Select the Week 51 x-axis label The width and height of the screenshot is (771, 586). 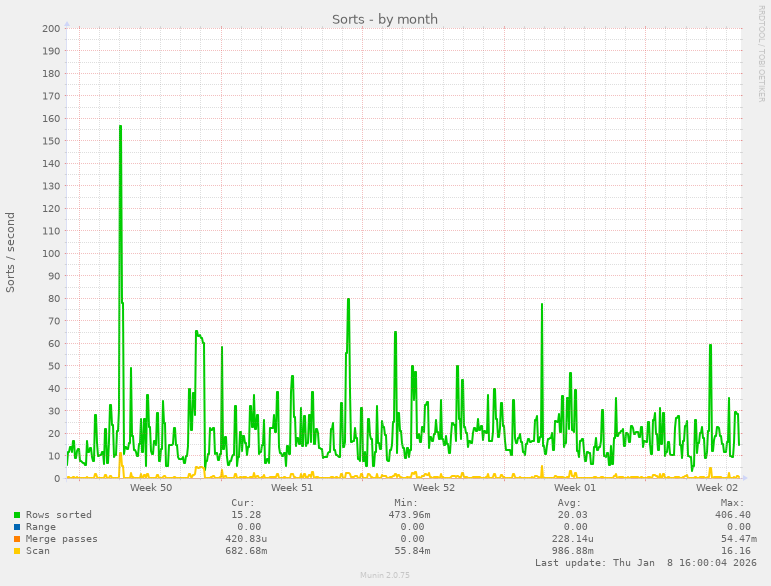292,488
